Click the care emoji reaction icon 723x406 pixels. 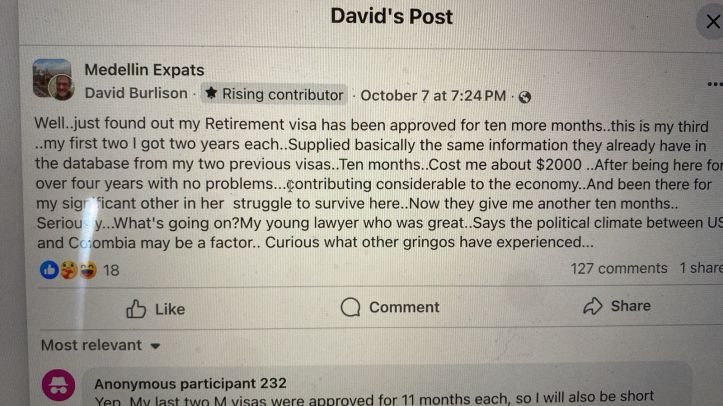(68, 270)
